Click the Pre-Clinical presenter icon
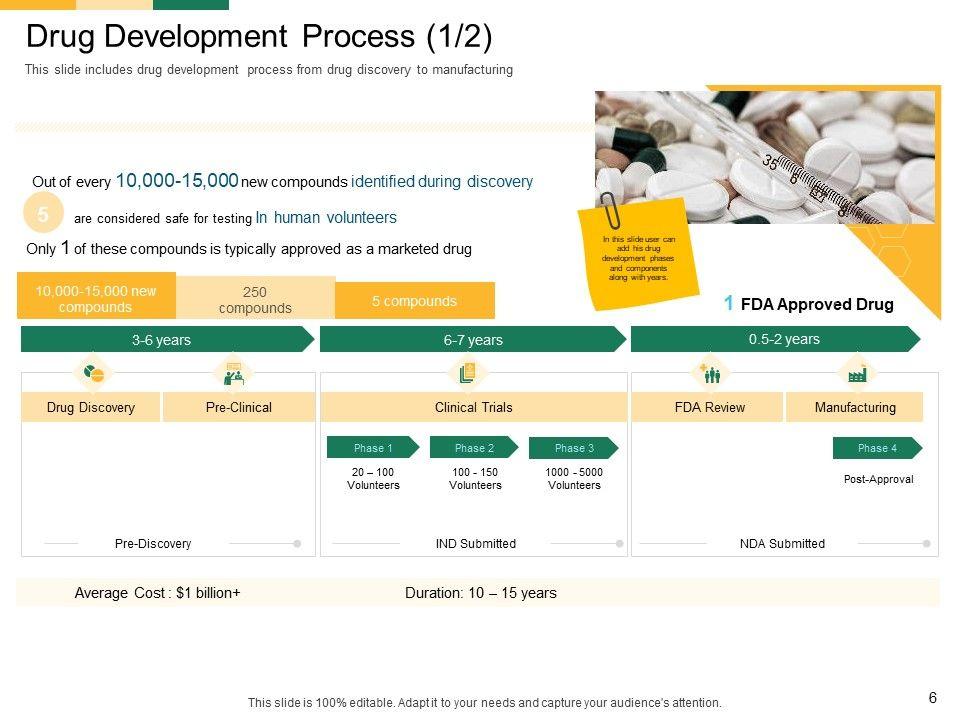The height and width of the screenshot is (720, 960). tap(235, 374)
